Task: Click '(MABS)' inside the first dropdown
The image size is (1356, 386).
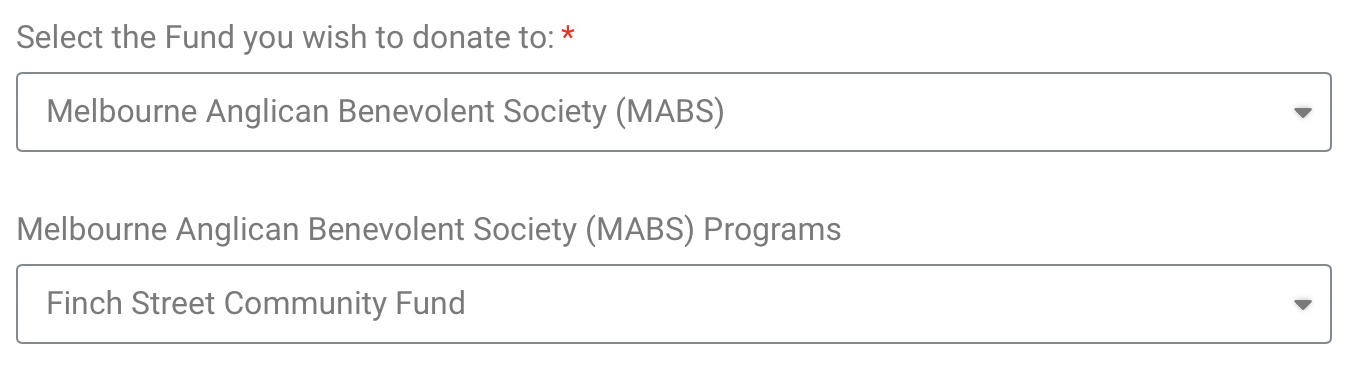Action: coord(669,112)
